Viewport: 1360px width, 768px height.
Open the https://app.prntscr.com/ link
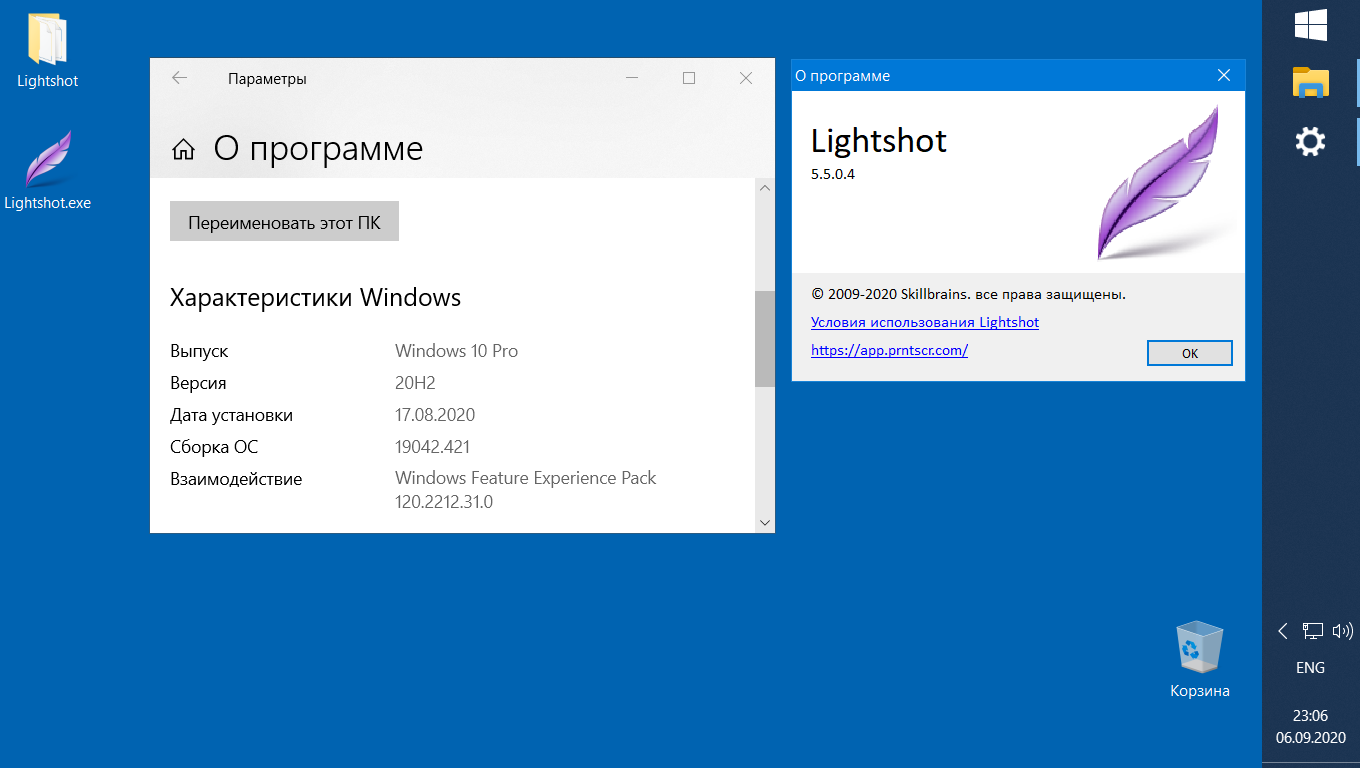[x=889, y=350]
